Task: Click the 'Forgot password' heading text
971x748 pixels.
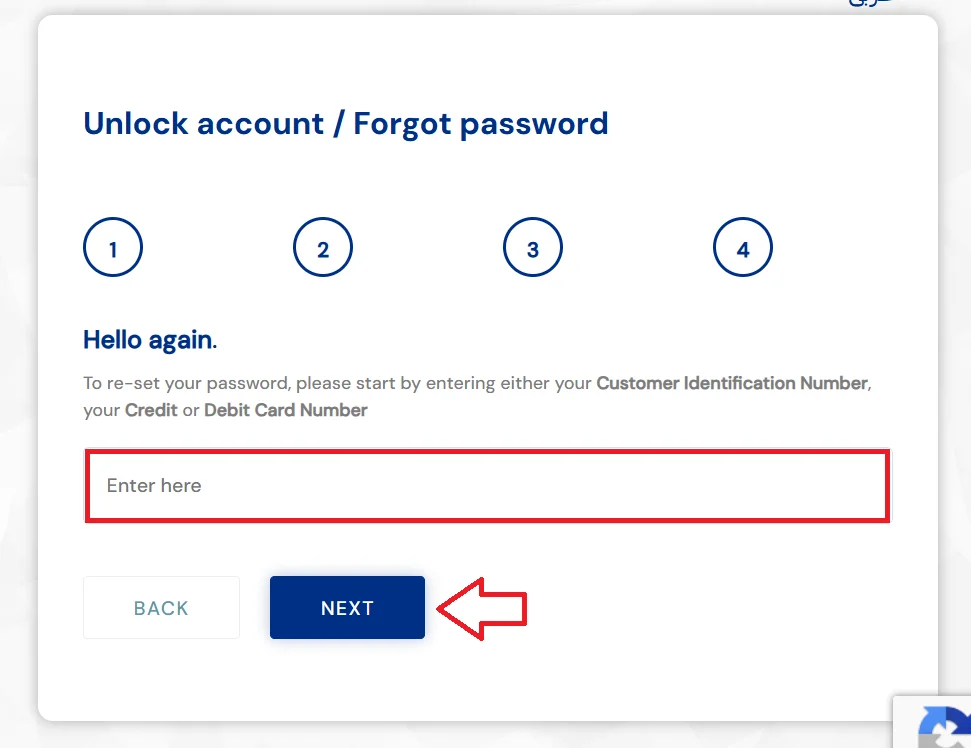Action: click(x=481, y=124)
